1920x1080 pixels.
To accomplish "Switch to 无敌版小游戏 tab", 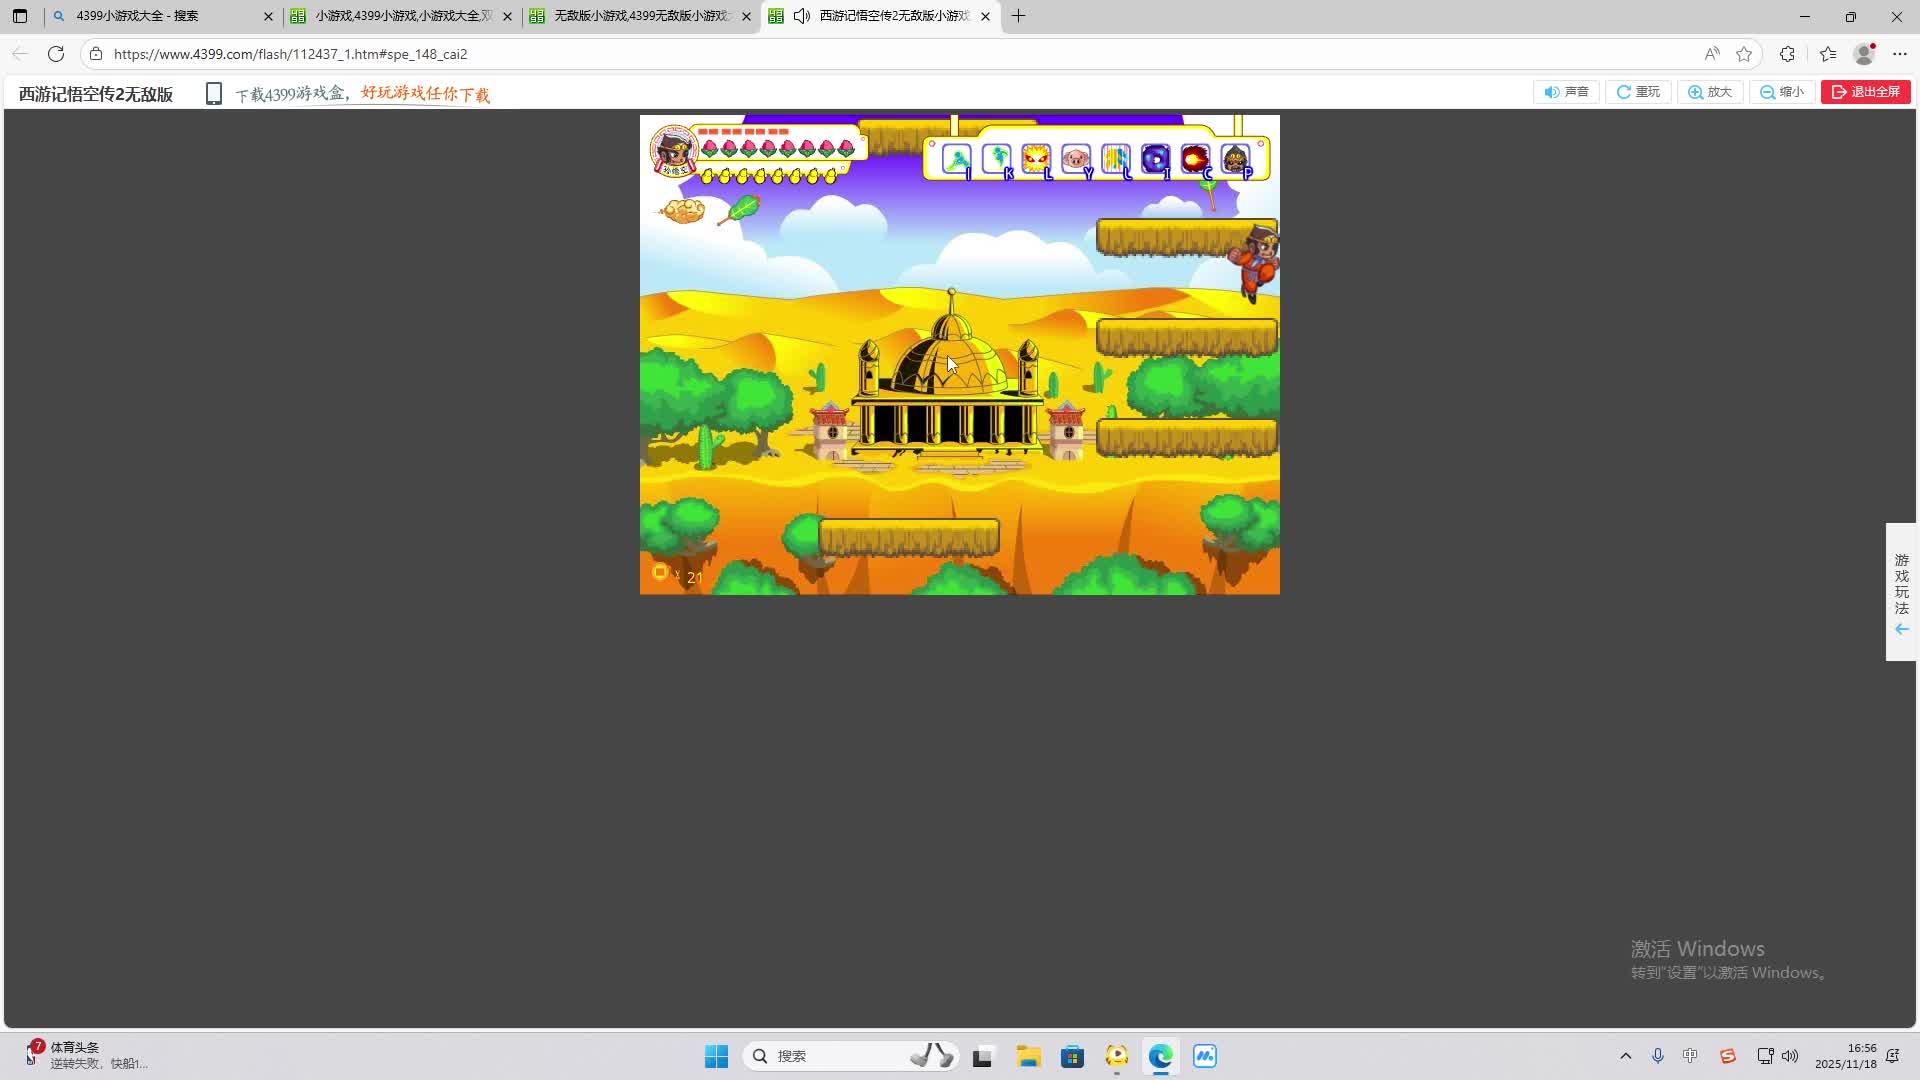I will (x=640, y=16).
